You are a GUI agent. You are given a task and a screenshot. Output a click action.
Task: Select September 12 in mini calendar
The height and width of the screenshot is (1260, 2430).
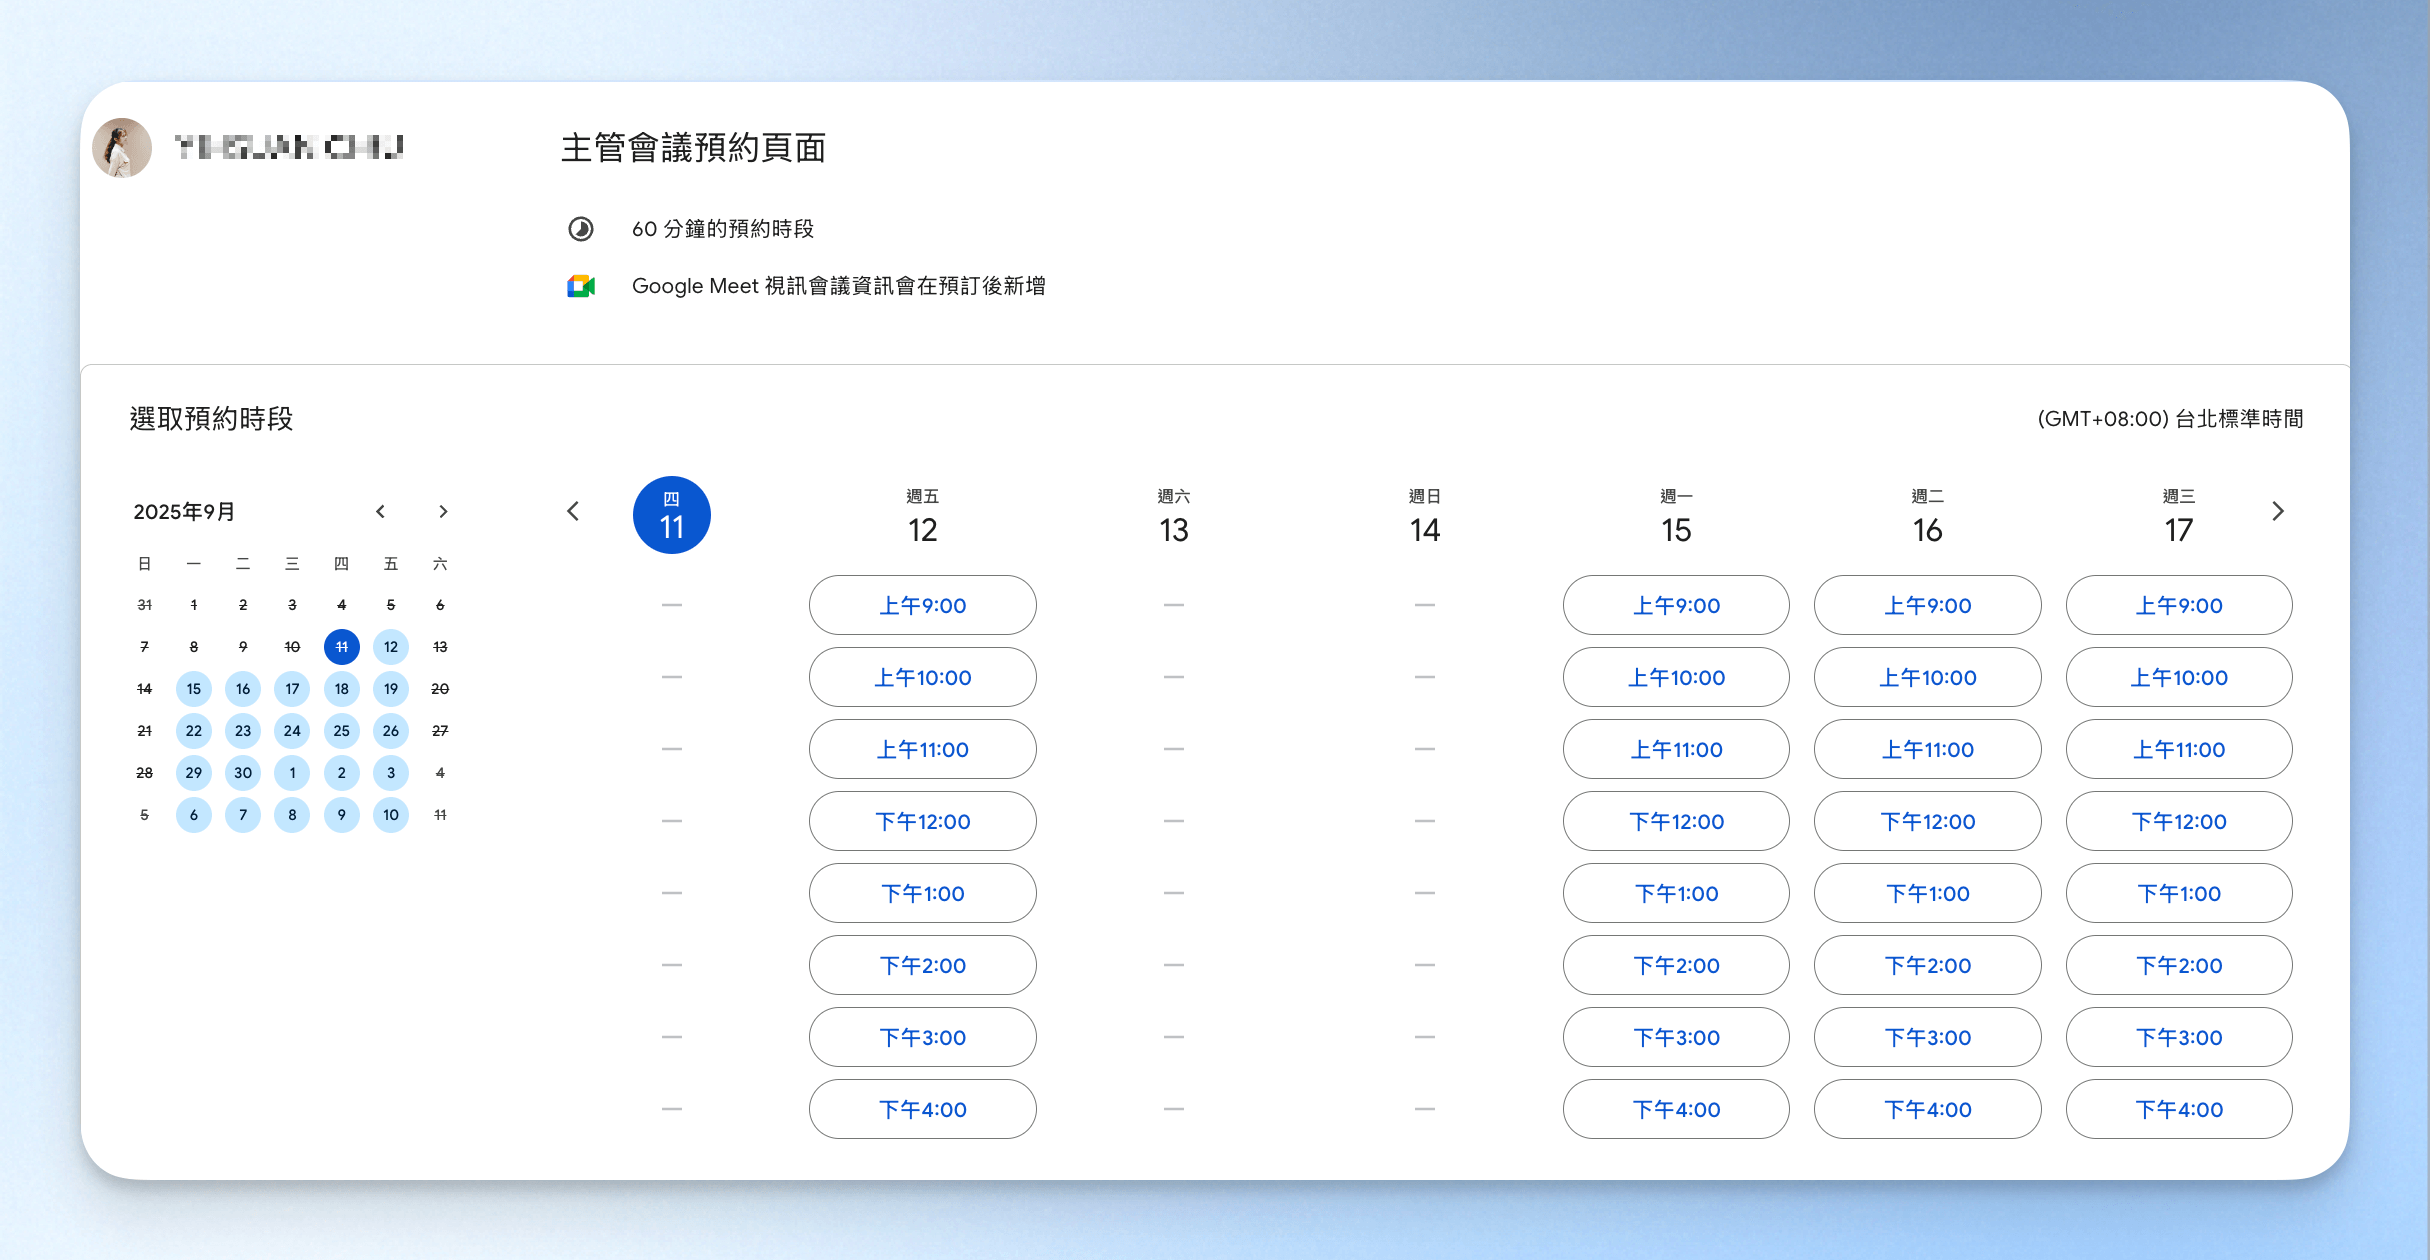pyautogui.click(x=391, y=647)
